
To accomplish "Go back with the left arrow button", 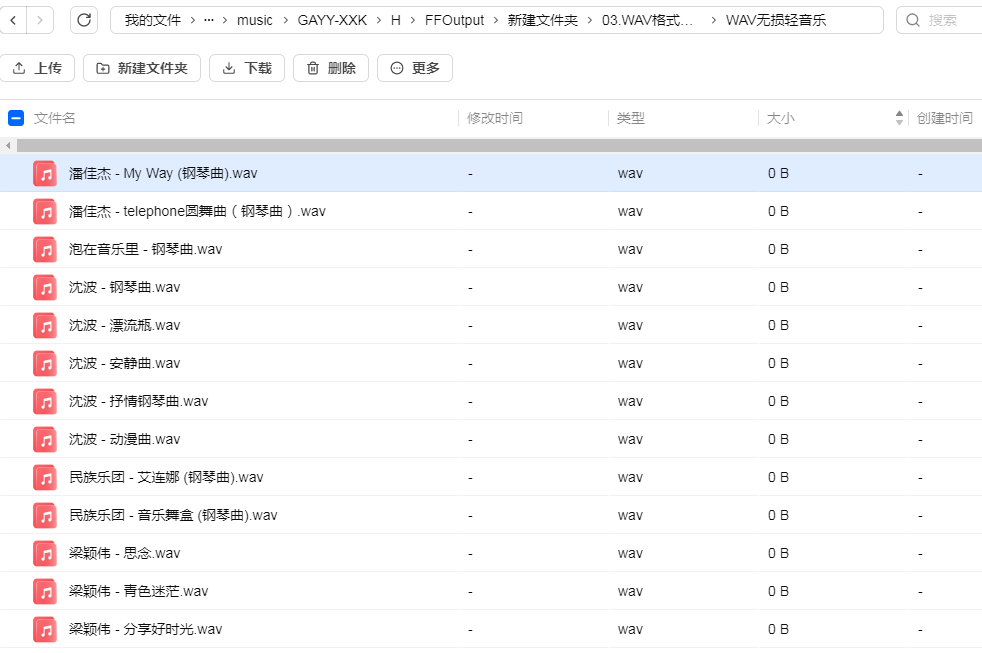I will click(x=13, y=21).
